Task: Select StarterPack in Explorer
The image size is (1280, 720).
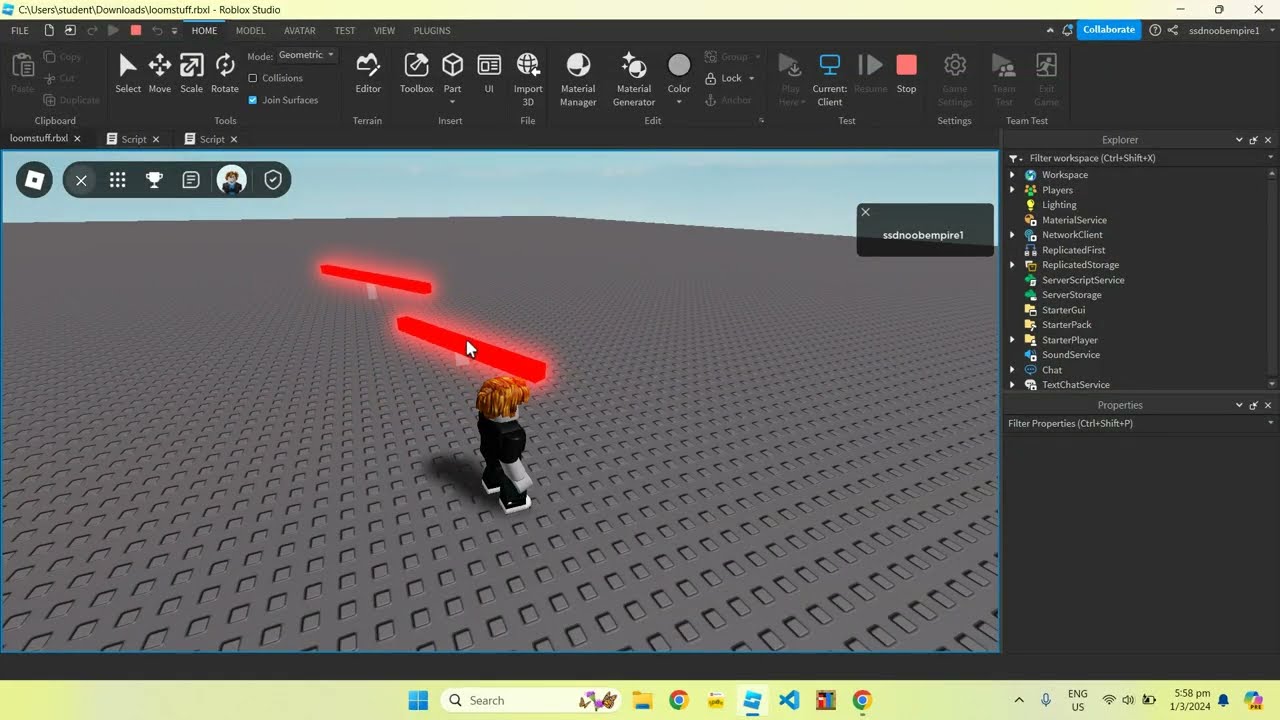Action: coord(1066,325)
